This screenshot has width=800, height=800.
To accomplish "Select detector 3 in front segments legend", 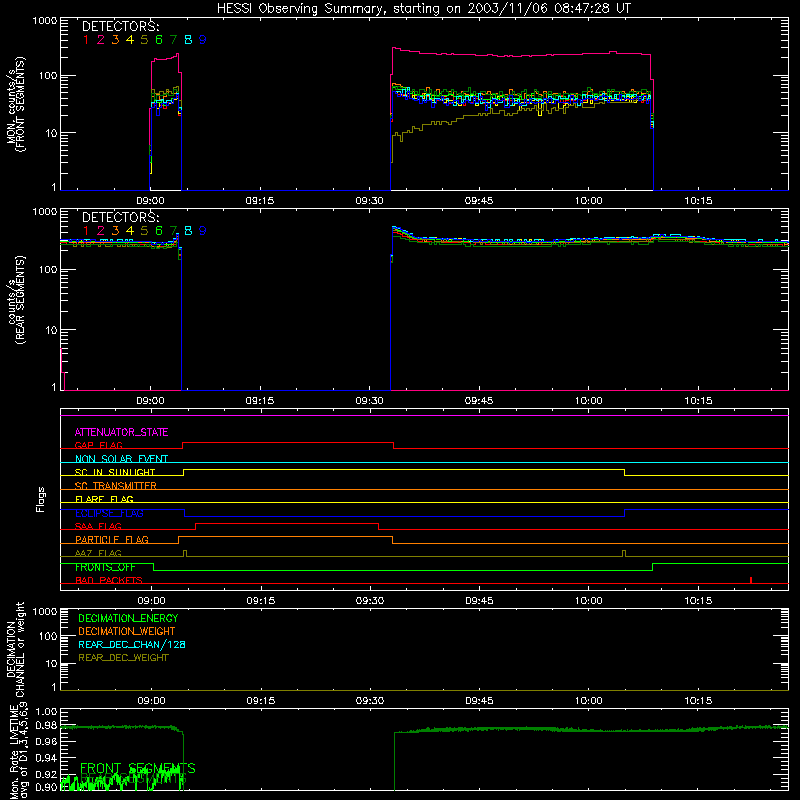I will pyautogui.click(x=115, y=40).
